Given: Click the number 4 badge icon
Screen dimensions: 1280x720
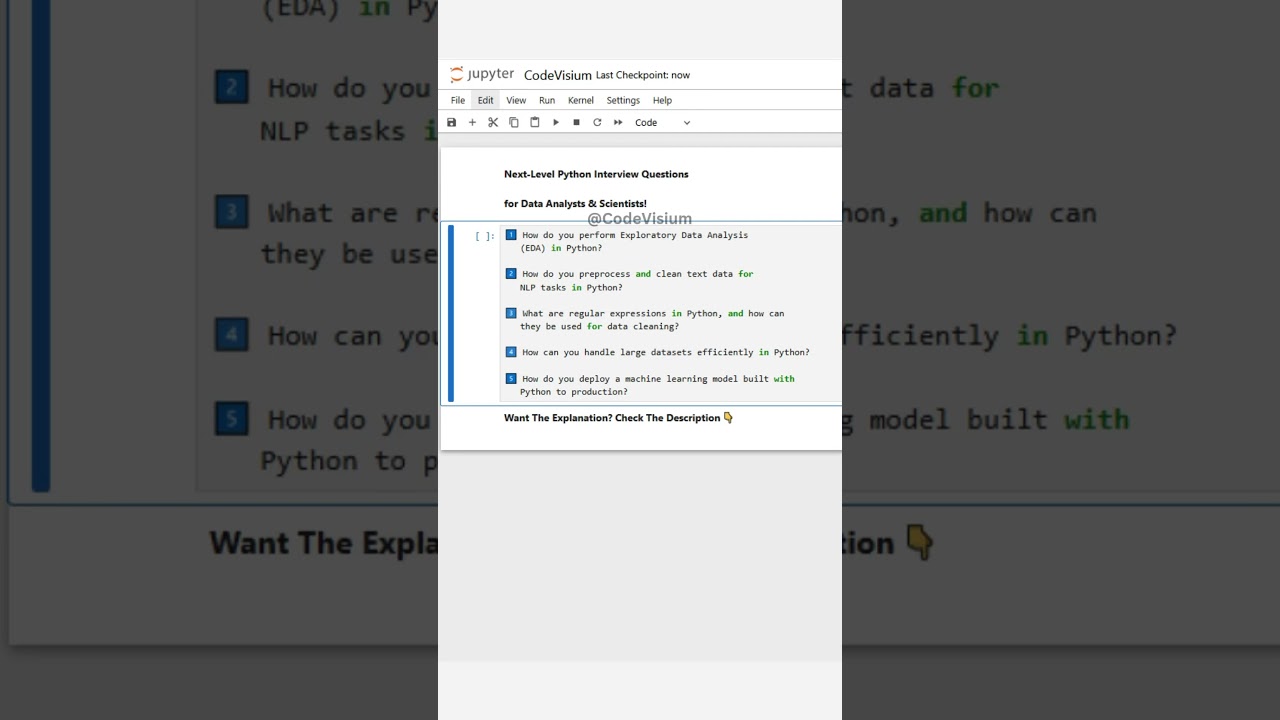Looking at the screenshot, I should (x=511, y=352).
